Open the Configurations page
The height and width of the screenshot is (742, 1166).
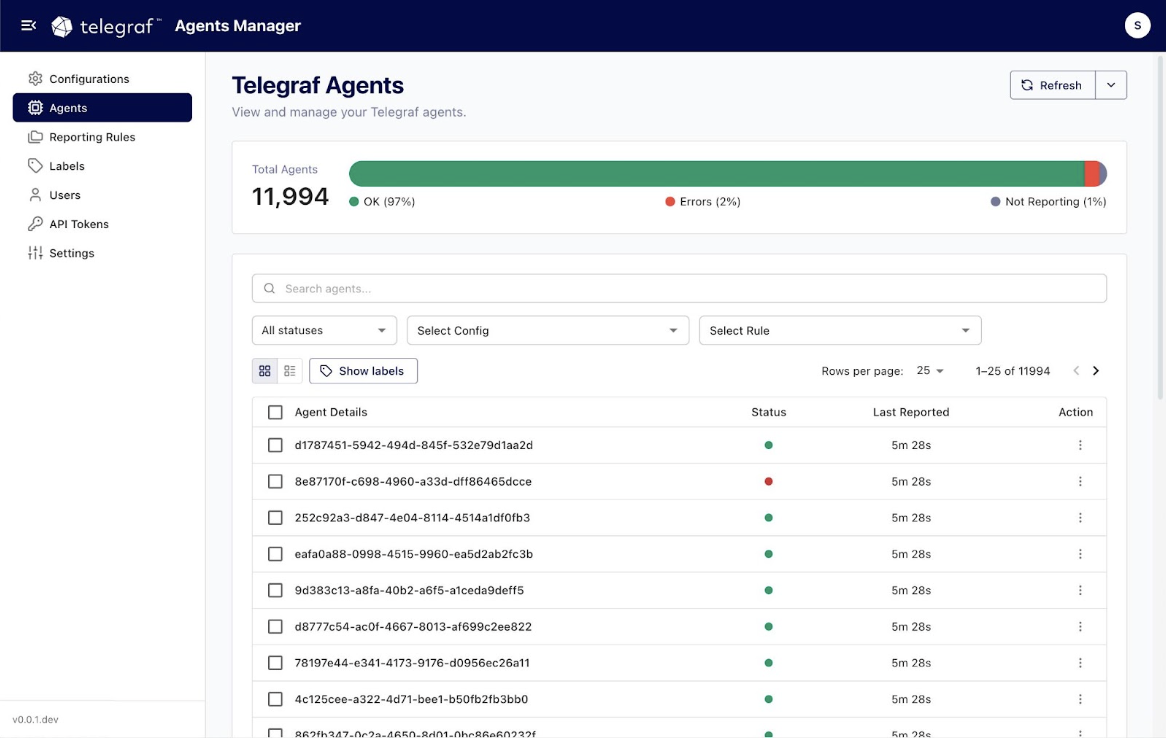102,79
